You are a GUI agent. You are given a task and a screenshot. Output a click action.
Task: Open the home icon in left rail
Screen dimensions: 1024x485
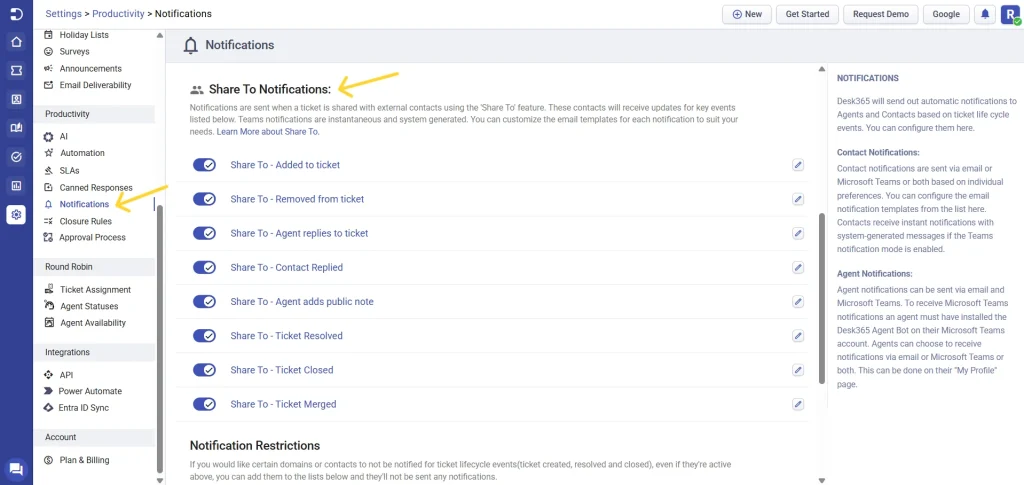point(16,42)
